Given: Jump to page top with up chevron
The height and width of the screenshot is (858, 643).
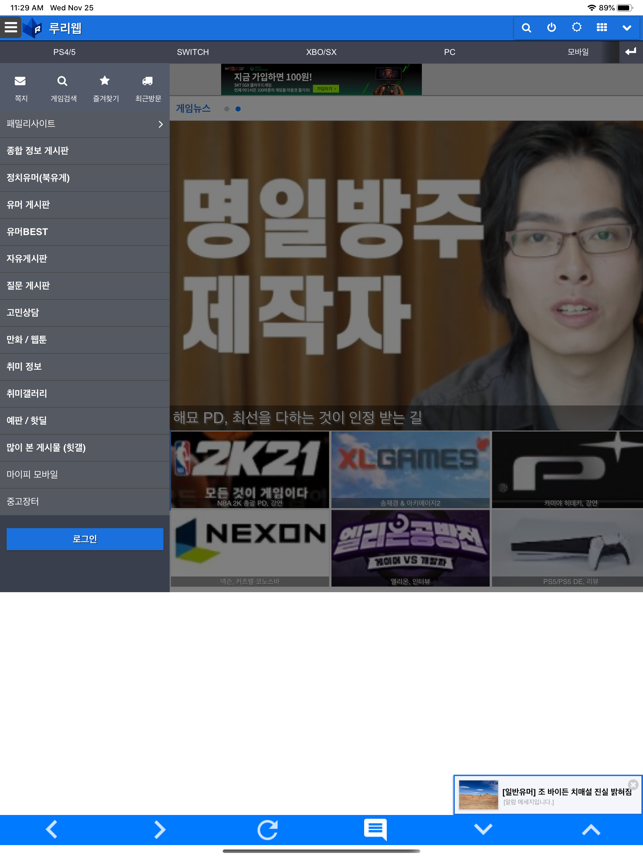Looking at the screenshot, I should pyautogui.click(x=591, y=830).
